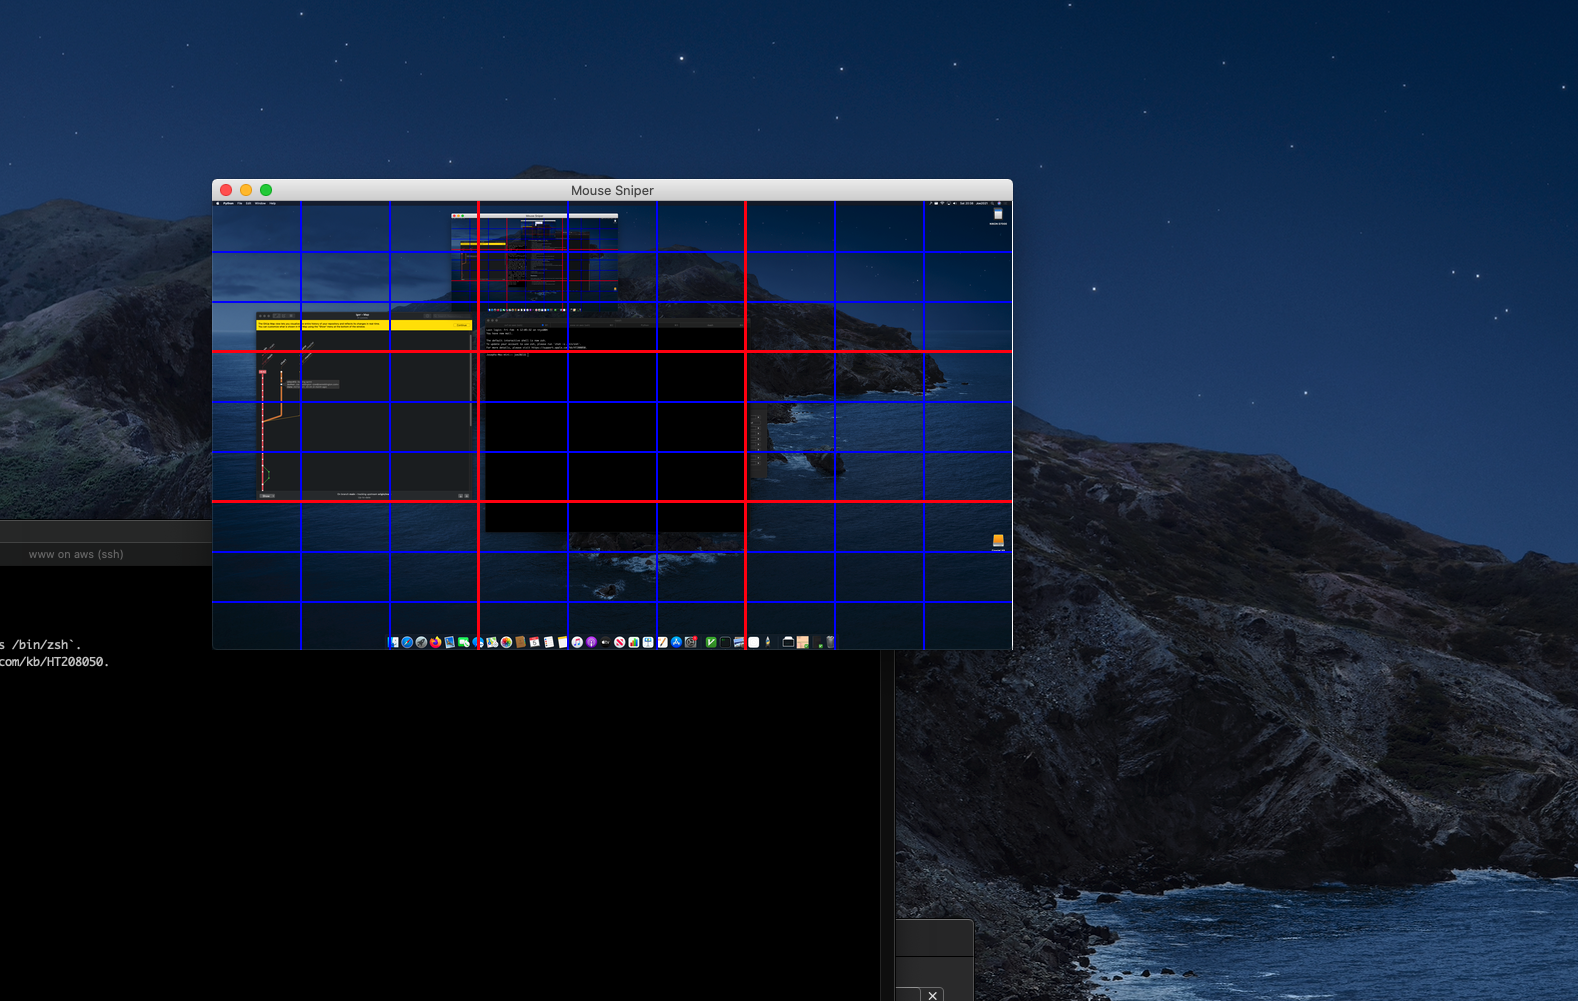Viewport: 1578px width, 1001px height.
Task: Click the Calendar icon in the preview dock
Action: click(534, 642)
